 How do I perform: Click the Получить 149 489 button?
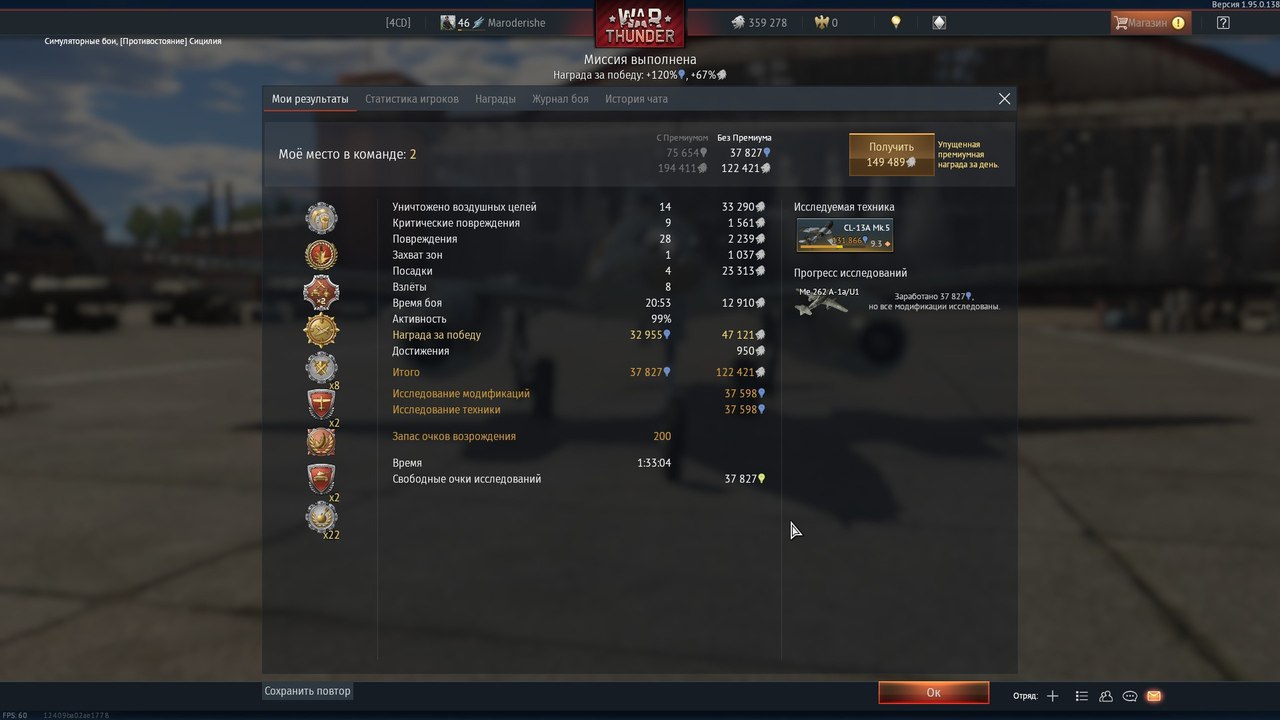tap(891, 154)
